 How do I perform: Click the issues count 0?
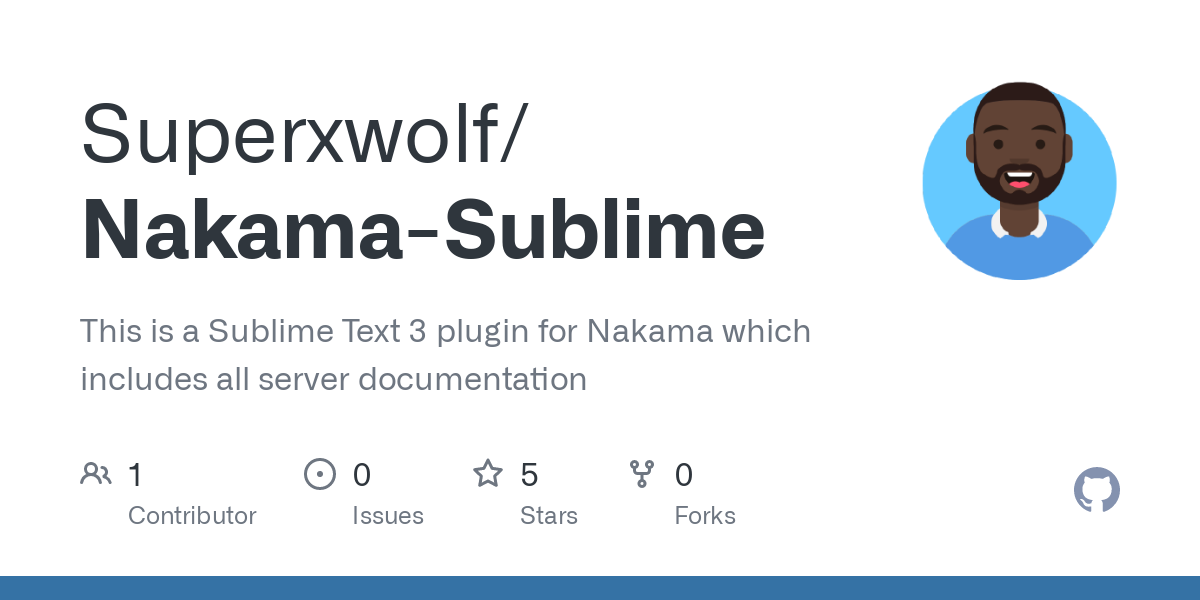(362, 474)
